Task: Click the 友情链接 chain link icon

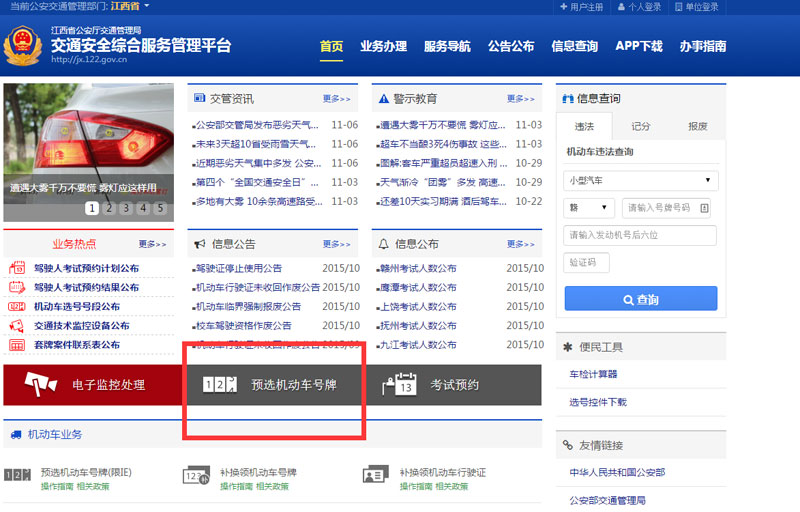Action: tap(568, 445)
